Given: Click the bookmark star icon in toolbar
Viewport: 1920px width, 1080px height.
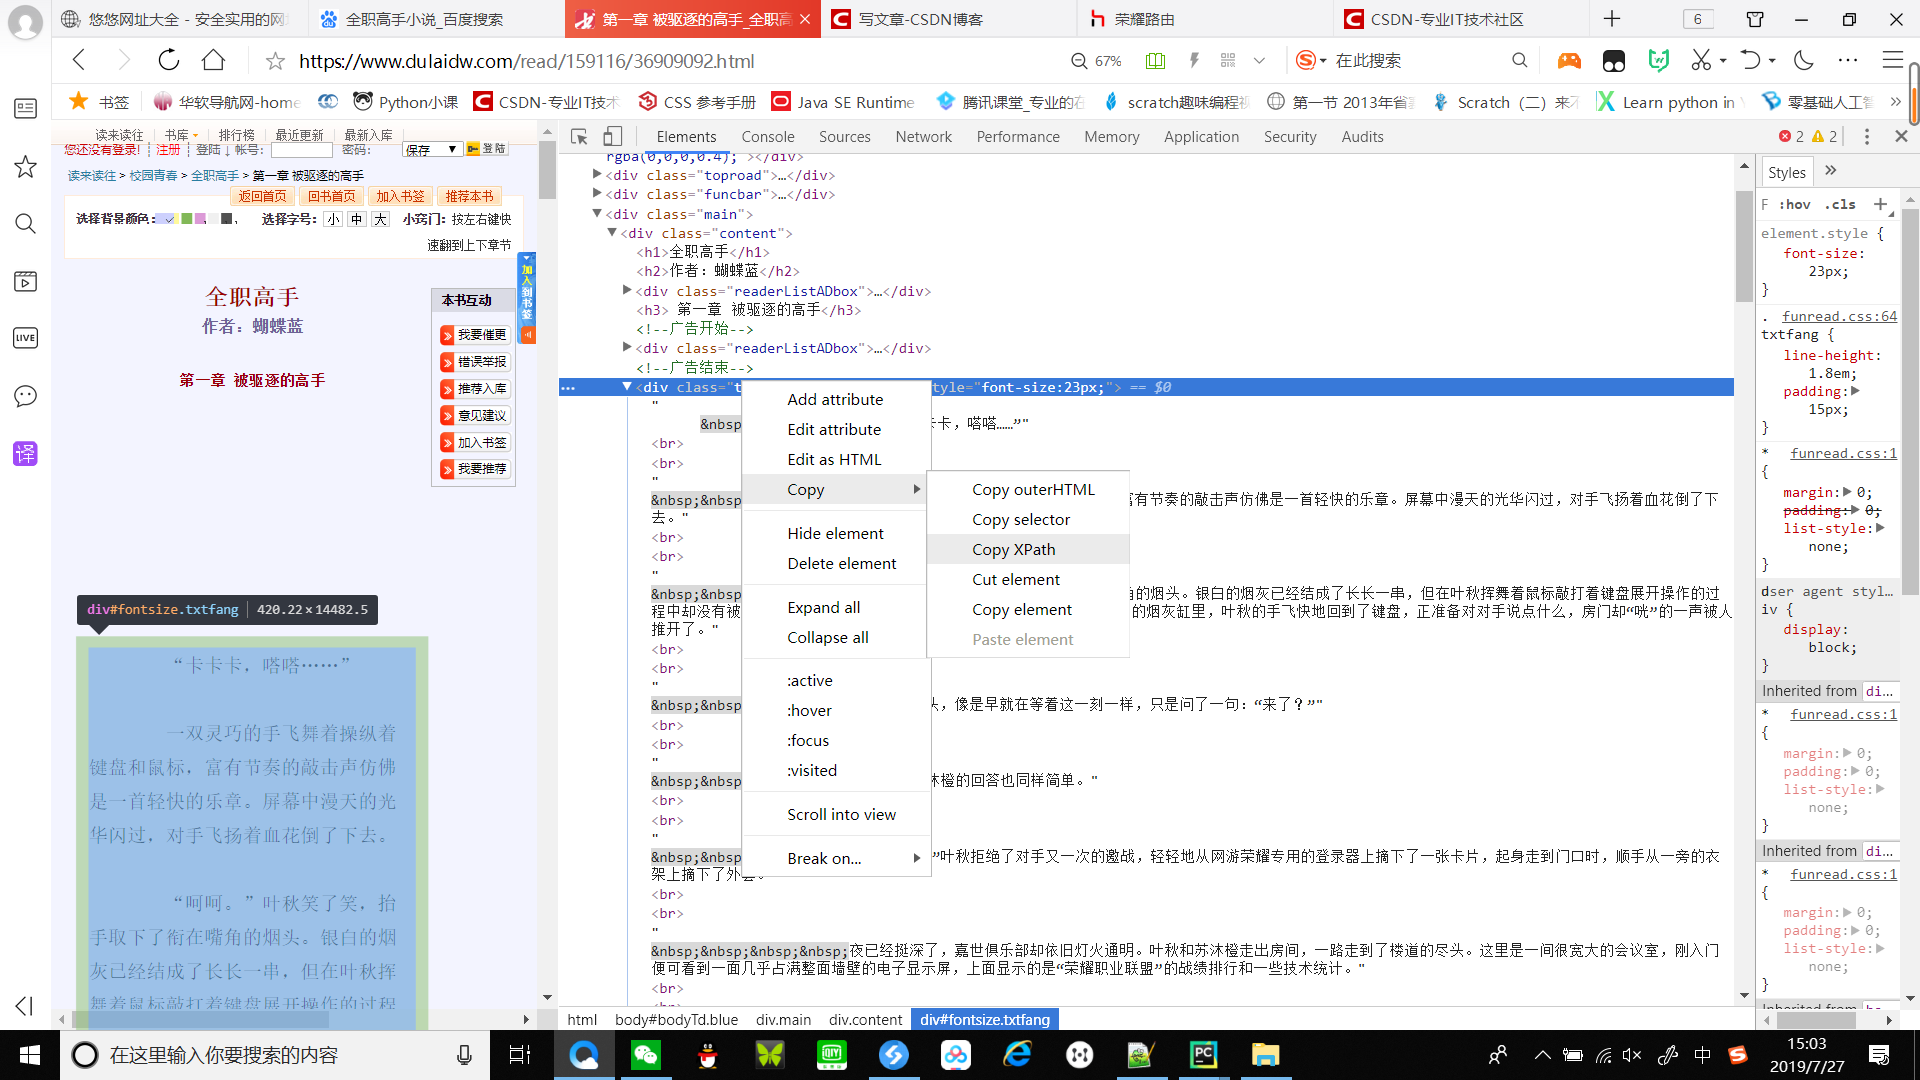Looking at the screenshot, I should (x=273, y=61).
